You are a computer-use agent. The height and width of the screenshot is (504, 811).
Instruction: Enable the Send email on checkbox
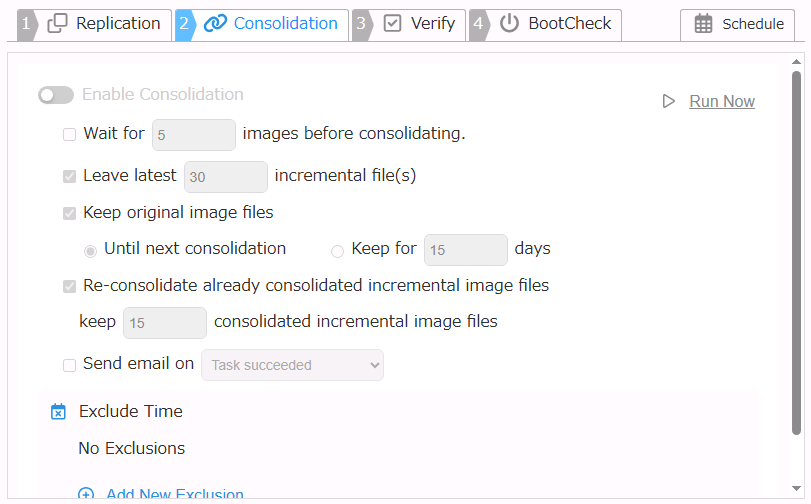pos(69,365)
